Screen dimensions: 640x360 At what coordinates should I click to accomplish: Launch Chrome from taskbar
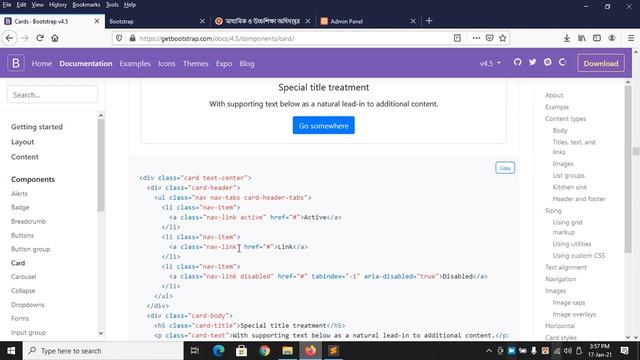coord(264,351)
